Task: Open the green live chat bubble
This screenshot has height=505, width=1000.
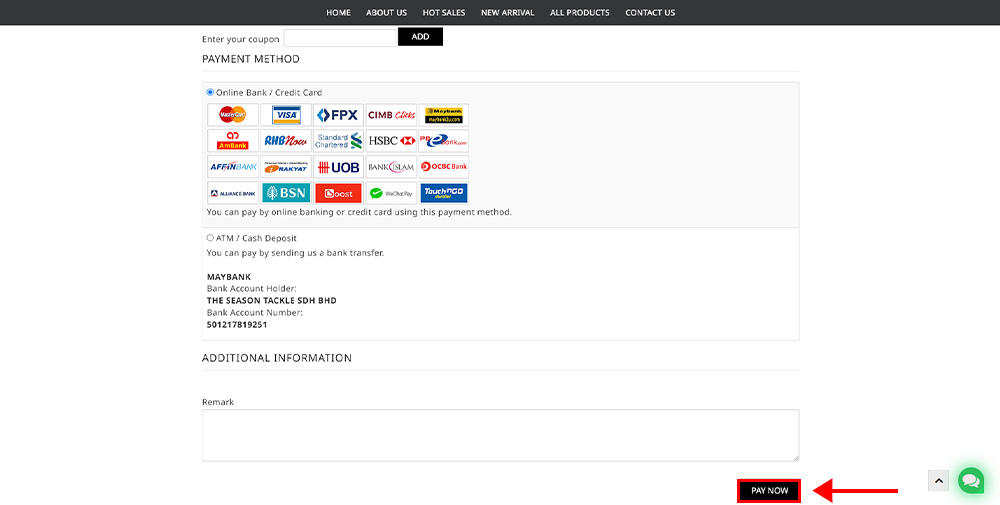Action: 971,480
